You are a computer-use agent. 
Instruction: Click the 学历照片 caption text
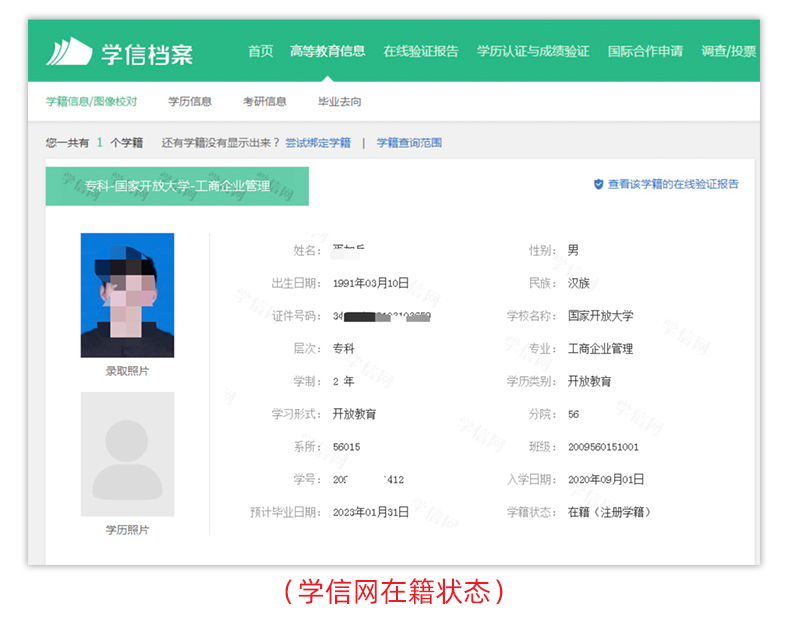click(127, 530)
